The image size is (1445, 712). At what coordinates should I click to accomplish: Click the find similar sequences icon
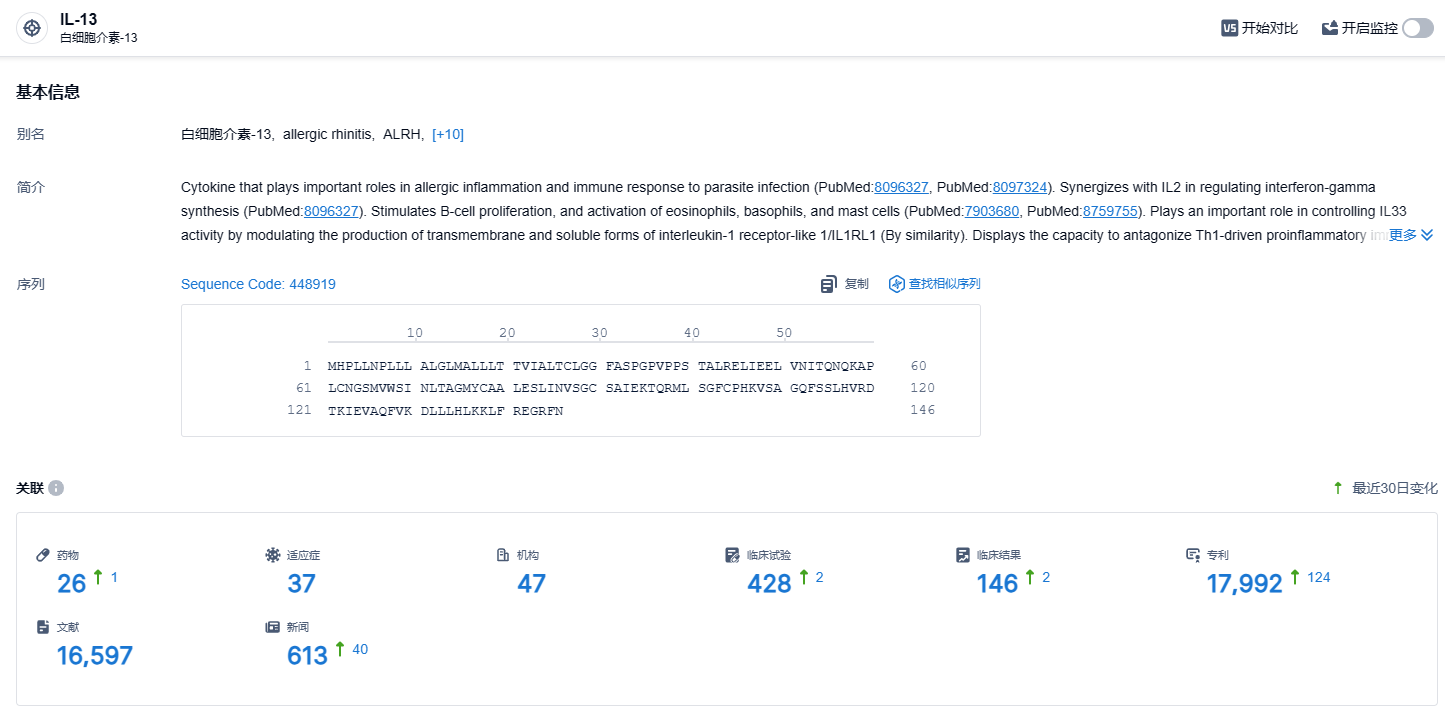[x=896, y=284]
